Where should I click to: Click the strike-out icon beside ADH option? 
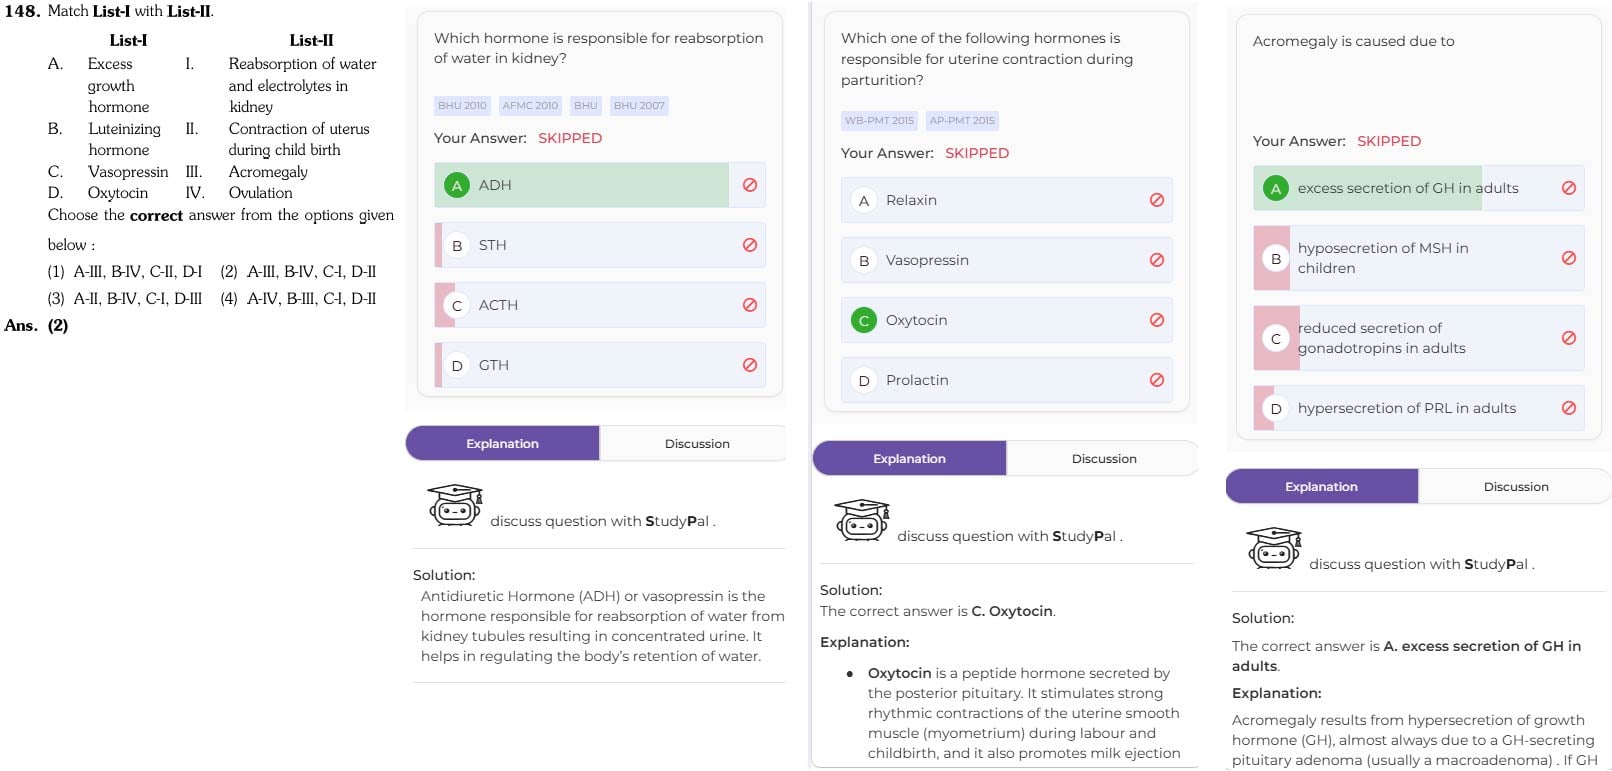[749, 185]
